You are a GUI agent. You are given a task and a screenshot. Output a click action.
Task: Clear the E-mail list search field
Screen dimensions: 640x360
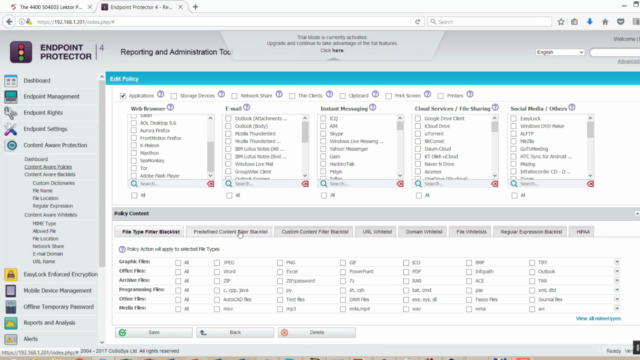[305, 184]
